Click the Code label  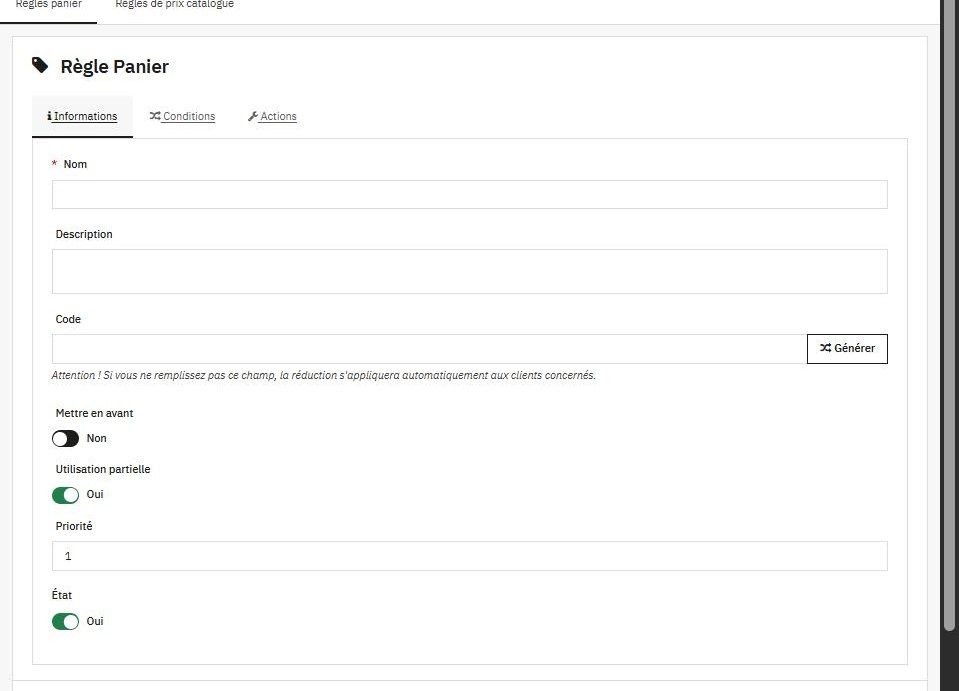pyautogui.click(x=68, y=319)
